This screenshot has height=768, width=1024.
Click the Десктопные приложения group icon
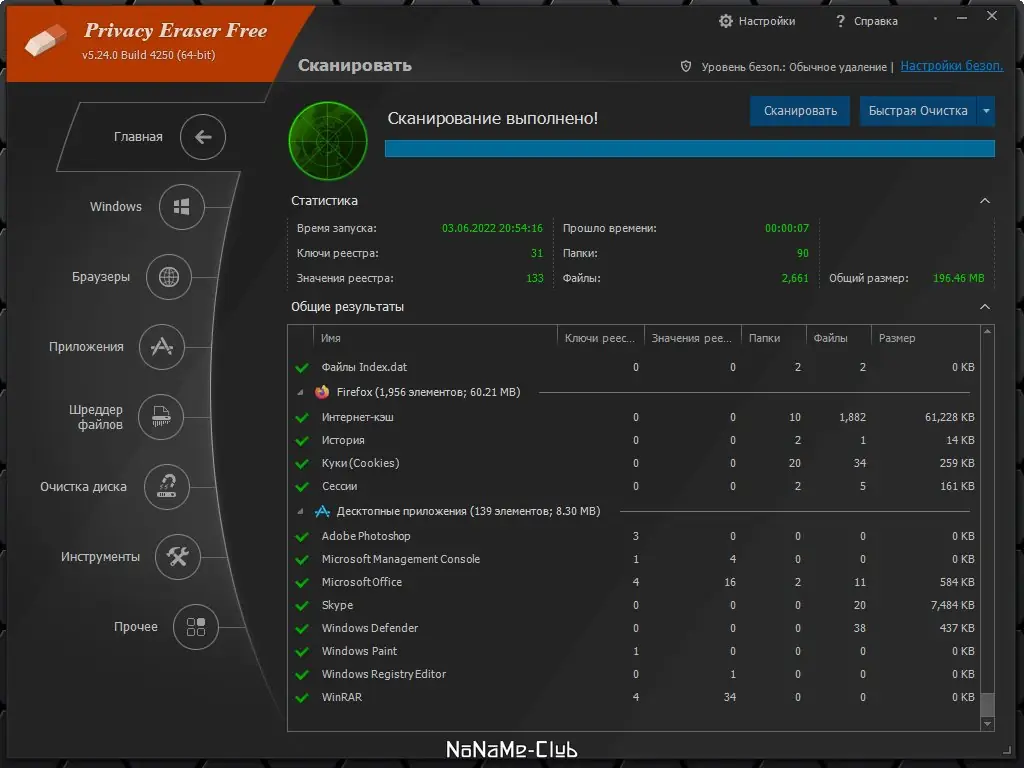322,511
